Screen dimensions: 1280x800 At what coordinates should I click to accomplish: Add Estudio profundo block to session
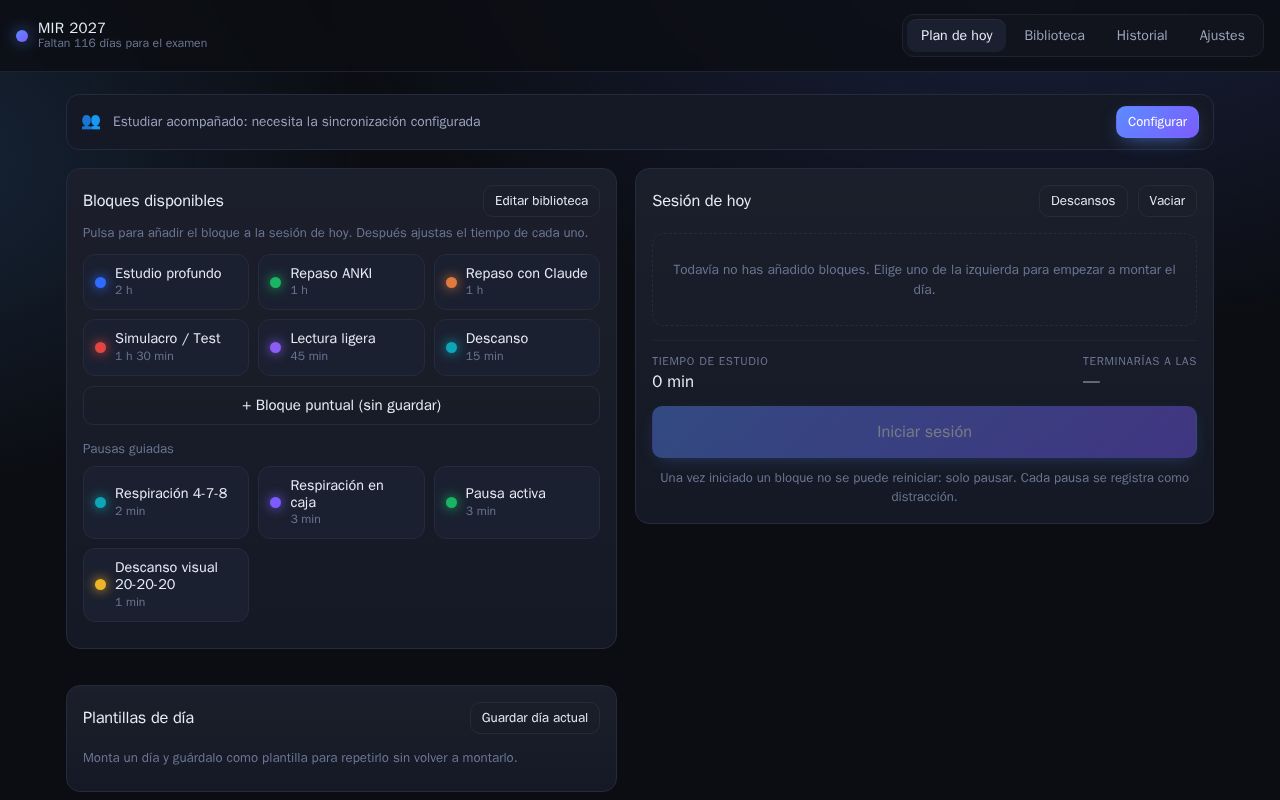coord(166,281)
